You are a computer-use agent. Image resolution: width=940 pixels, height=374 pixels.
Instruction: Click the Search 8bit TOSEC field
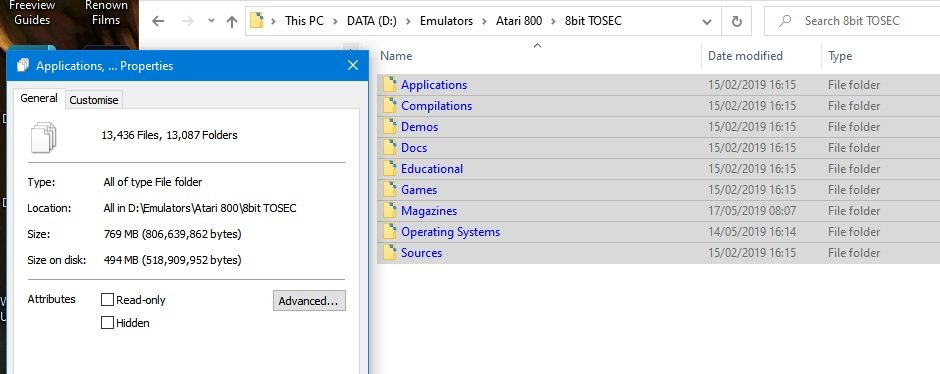[x=852, y=21]
